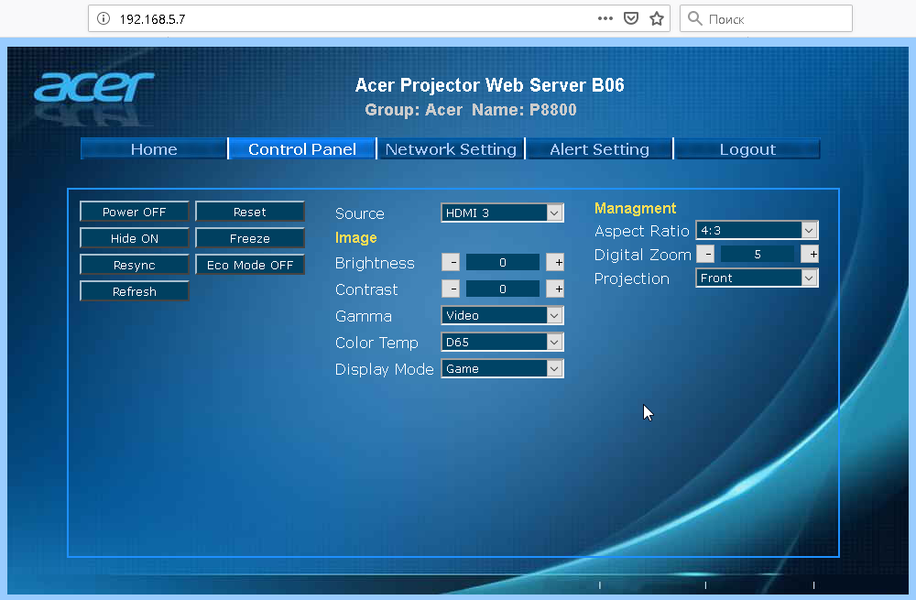Click the Pocket save icon
The height and width of the screenshot is (600, 916).
pyautogui.click(x=631, y=19)
